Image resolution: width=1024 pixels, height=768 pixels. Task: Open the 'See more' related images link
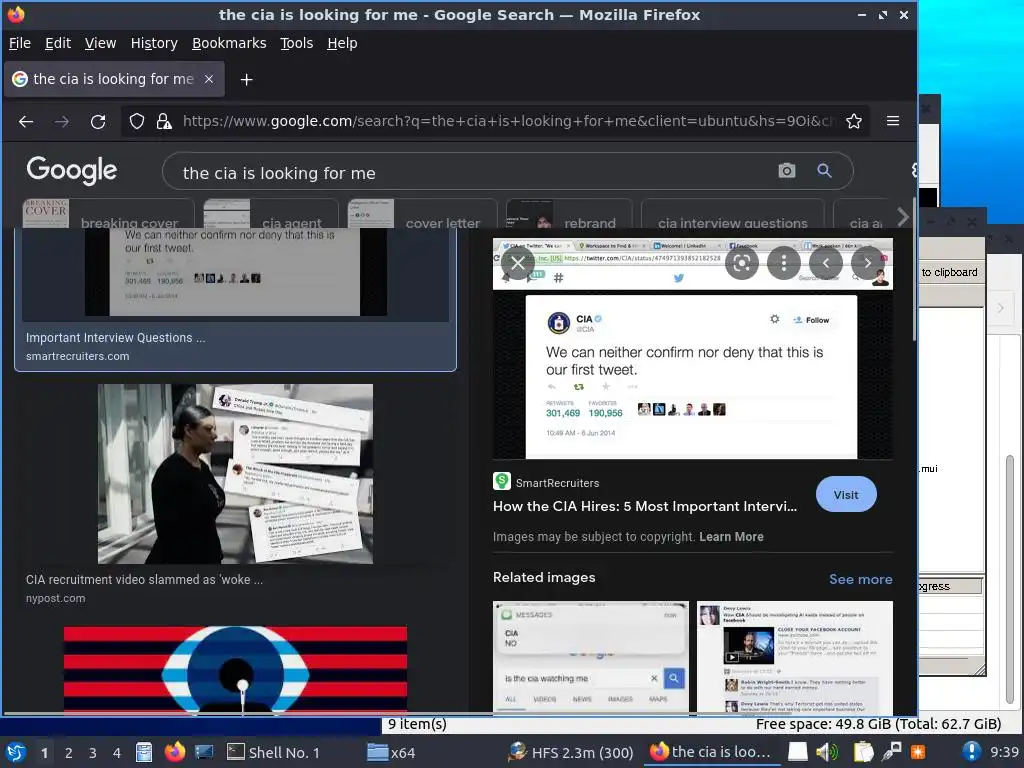point(860,579)
